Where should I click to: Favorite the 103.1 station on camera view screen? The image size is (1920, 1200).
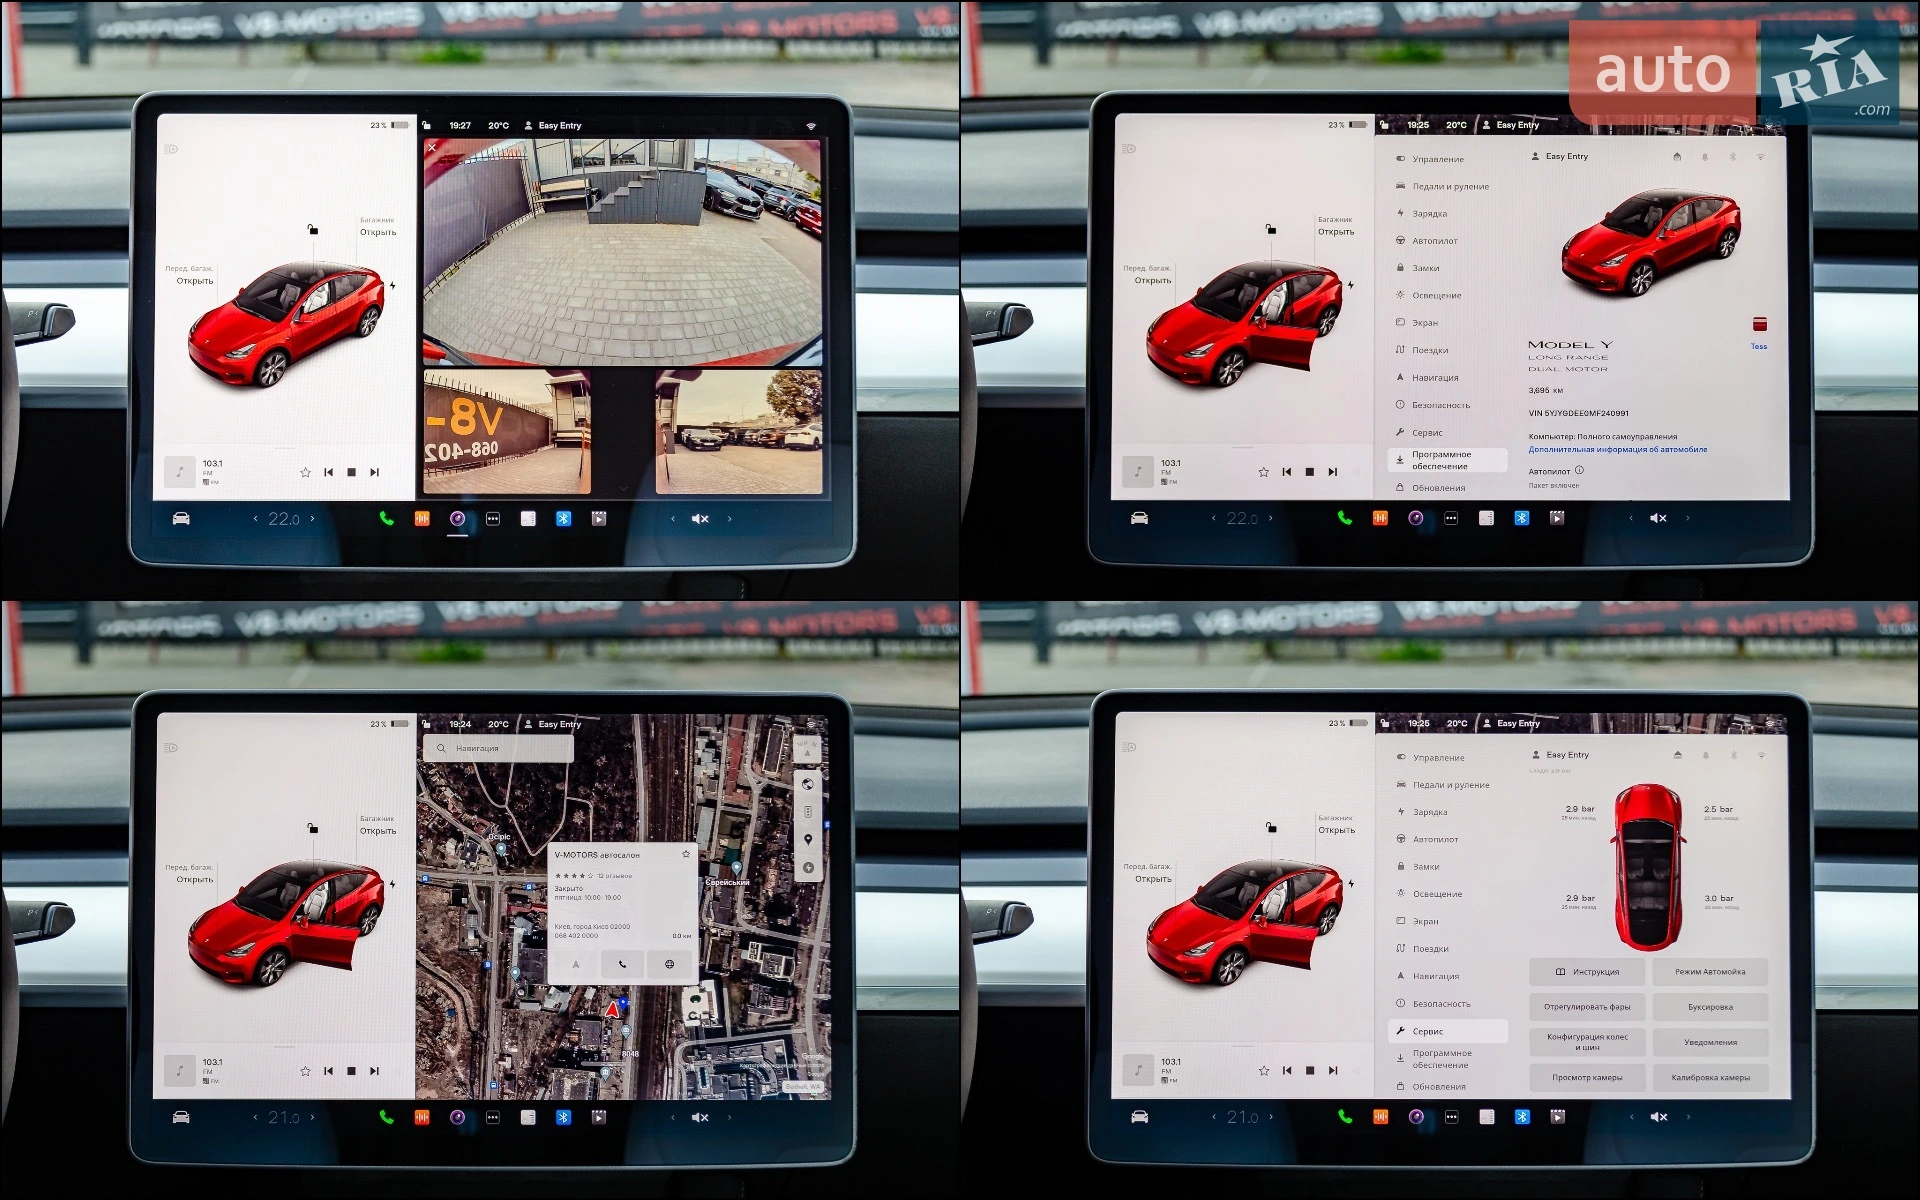(x=305, y=472)
